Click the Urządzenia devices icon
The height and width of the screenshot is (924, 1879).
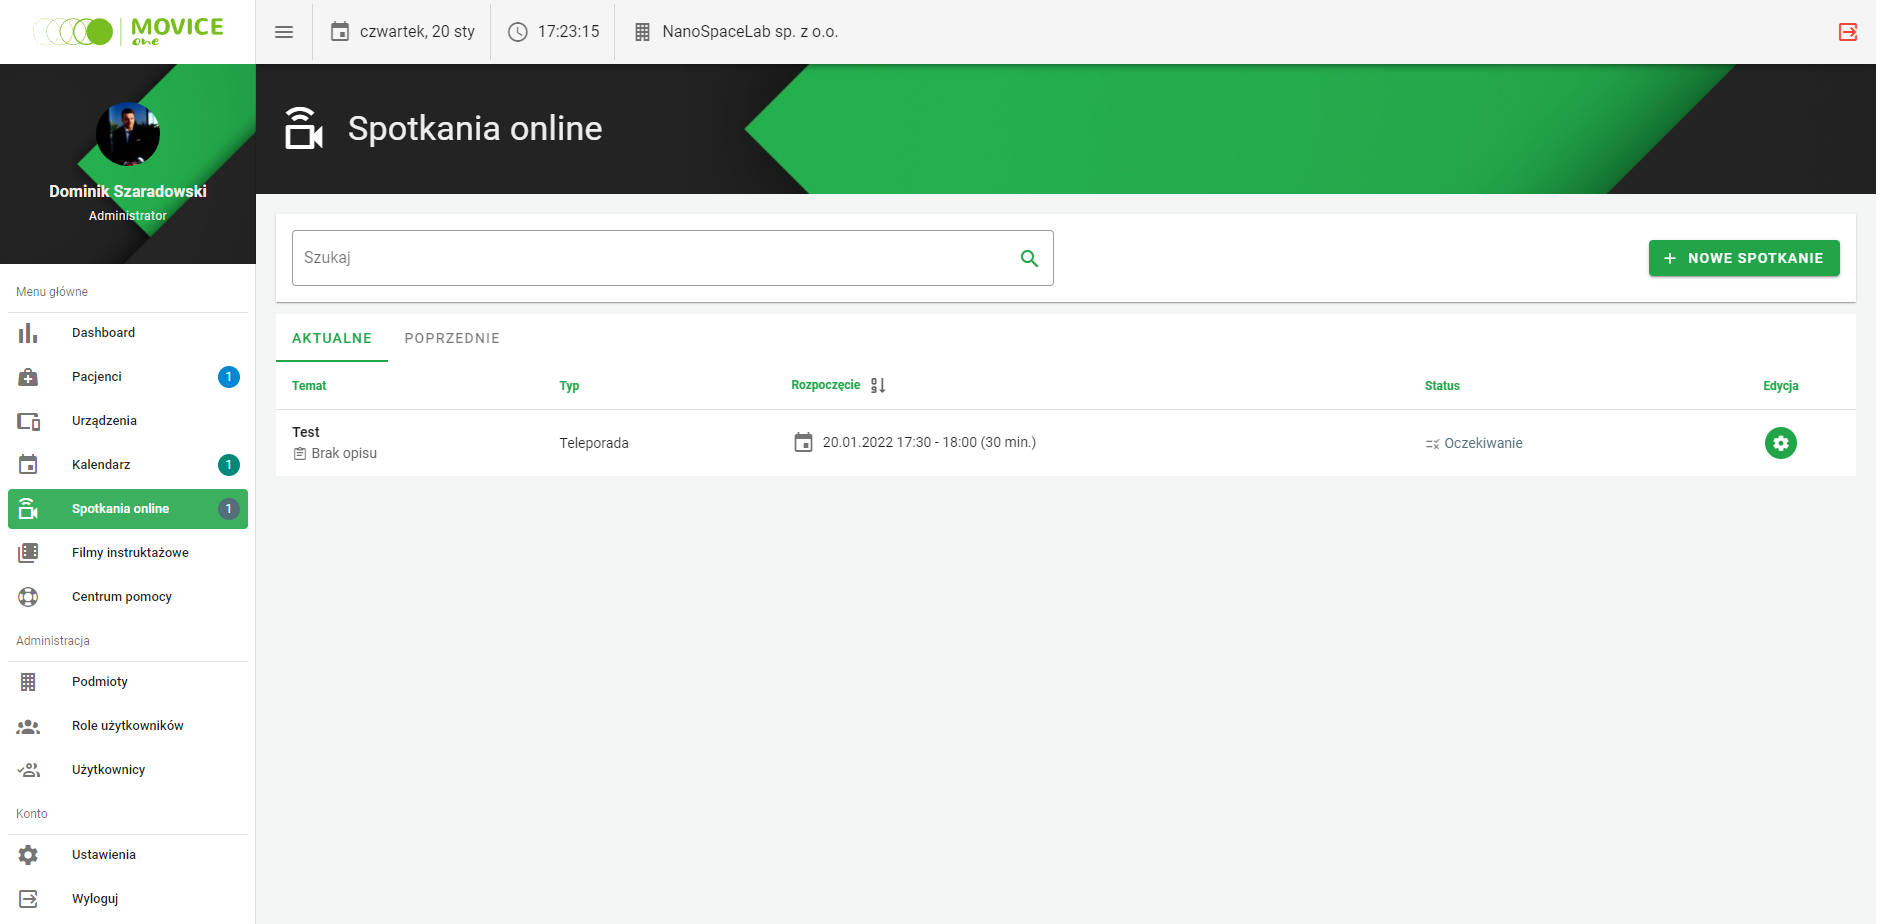[x=28, y=421]
